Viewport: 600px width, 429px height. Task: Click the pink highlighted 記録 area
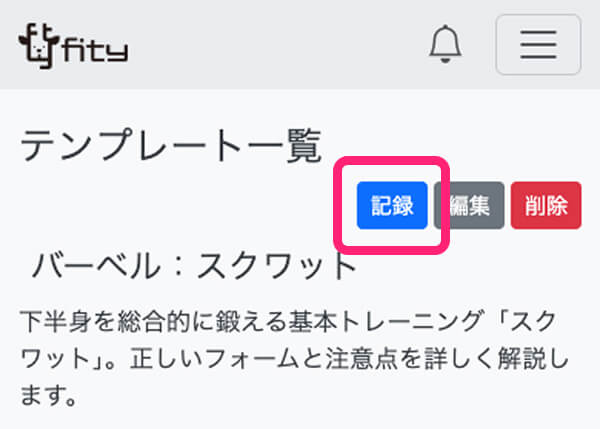coord(391,206)
